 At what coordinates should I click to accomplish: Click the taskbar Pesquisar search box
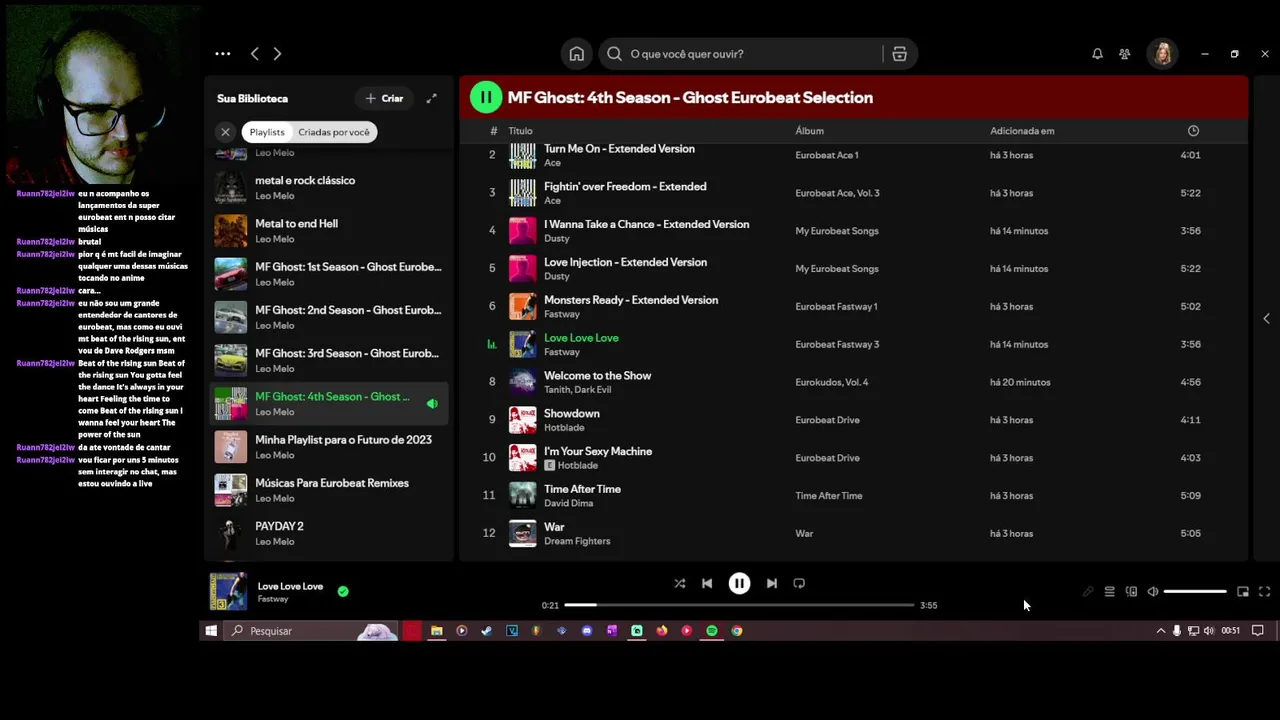click(x=311, y=631)
